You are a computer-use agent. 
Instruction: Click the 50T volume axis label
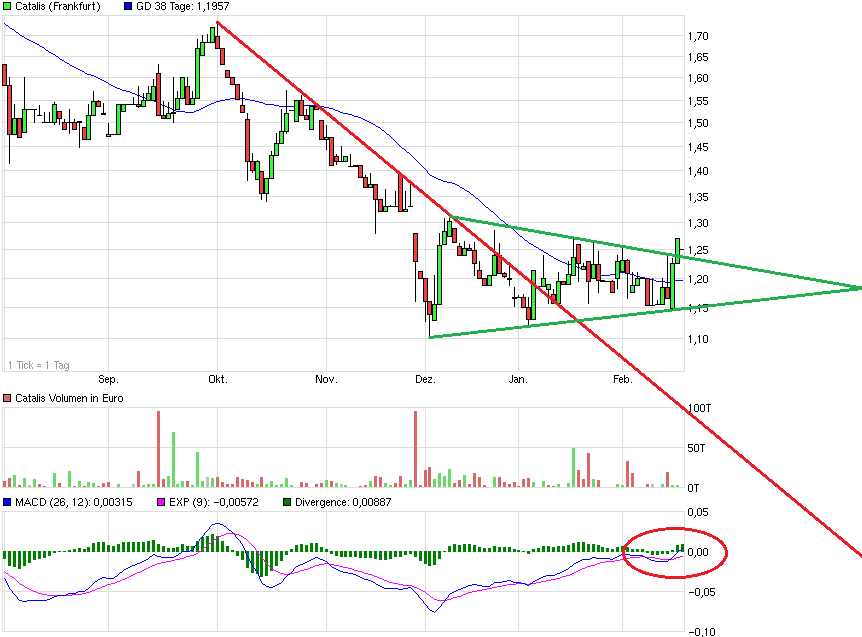click(696, 448)
